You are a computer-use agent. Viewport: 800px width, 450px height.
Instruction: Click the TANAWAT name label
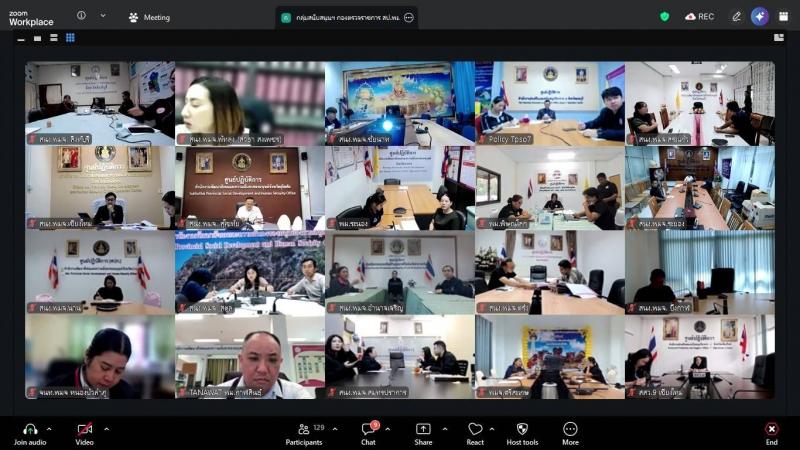[226, 392]
